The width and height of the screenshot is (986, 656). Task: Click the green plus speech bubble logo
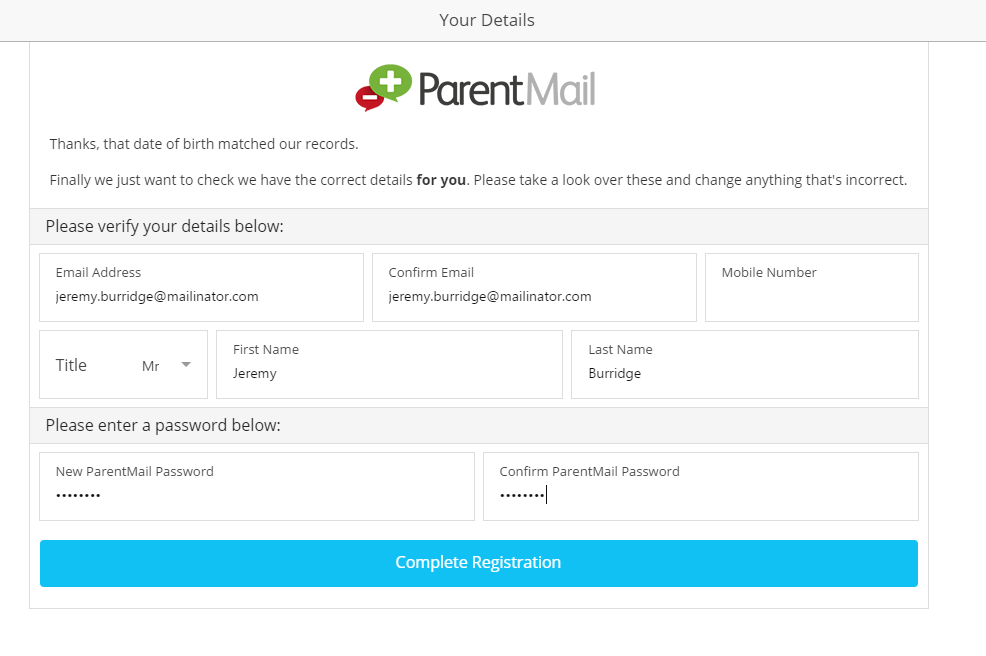point(391,81)
